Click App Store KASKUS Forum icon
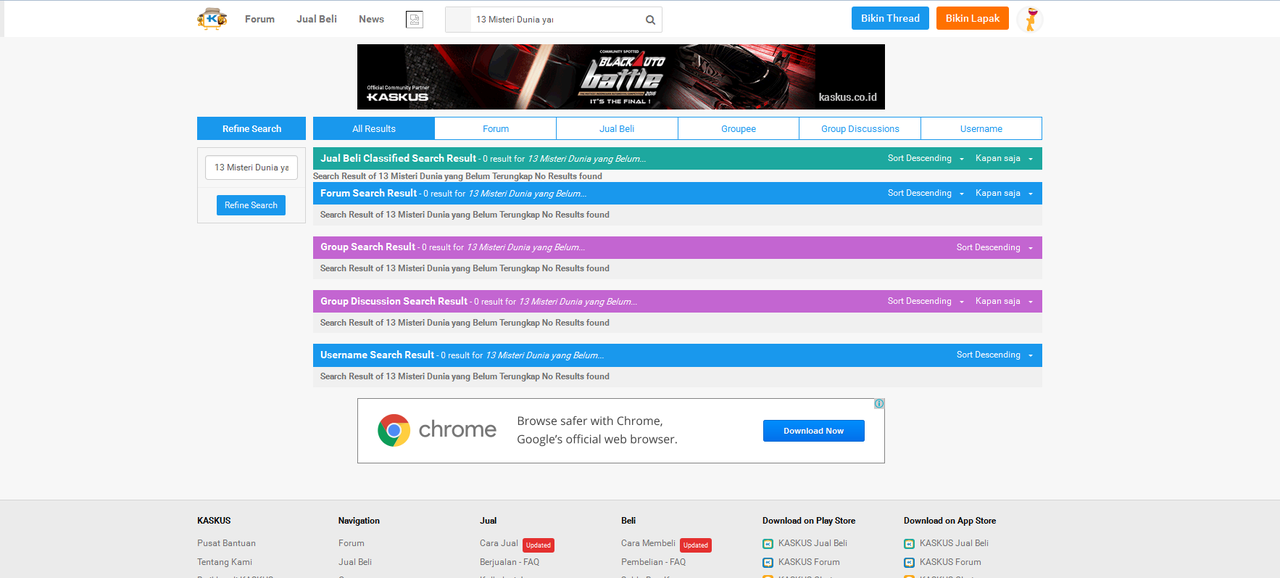This screenshot has width=1280, height=578. [909, 562]
